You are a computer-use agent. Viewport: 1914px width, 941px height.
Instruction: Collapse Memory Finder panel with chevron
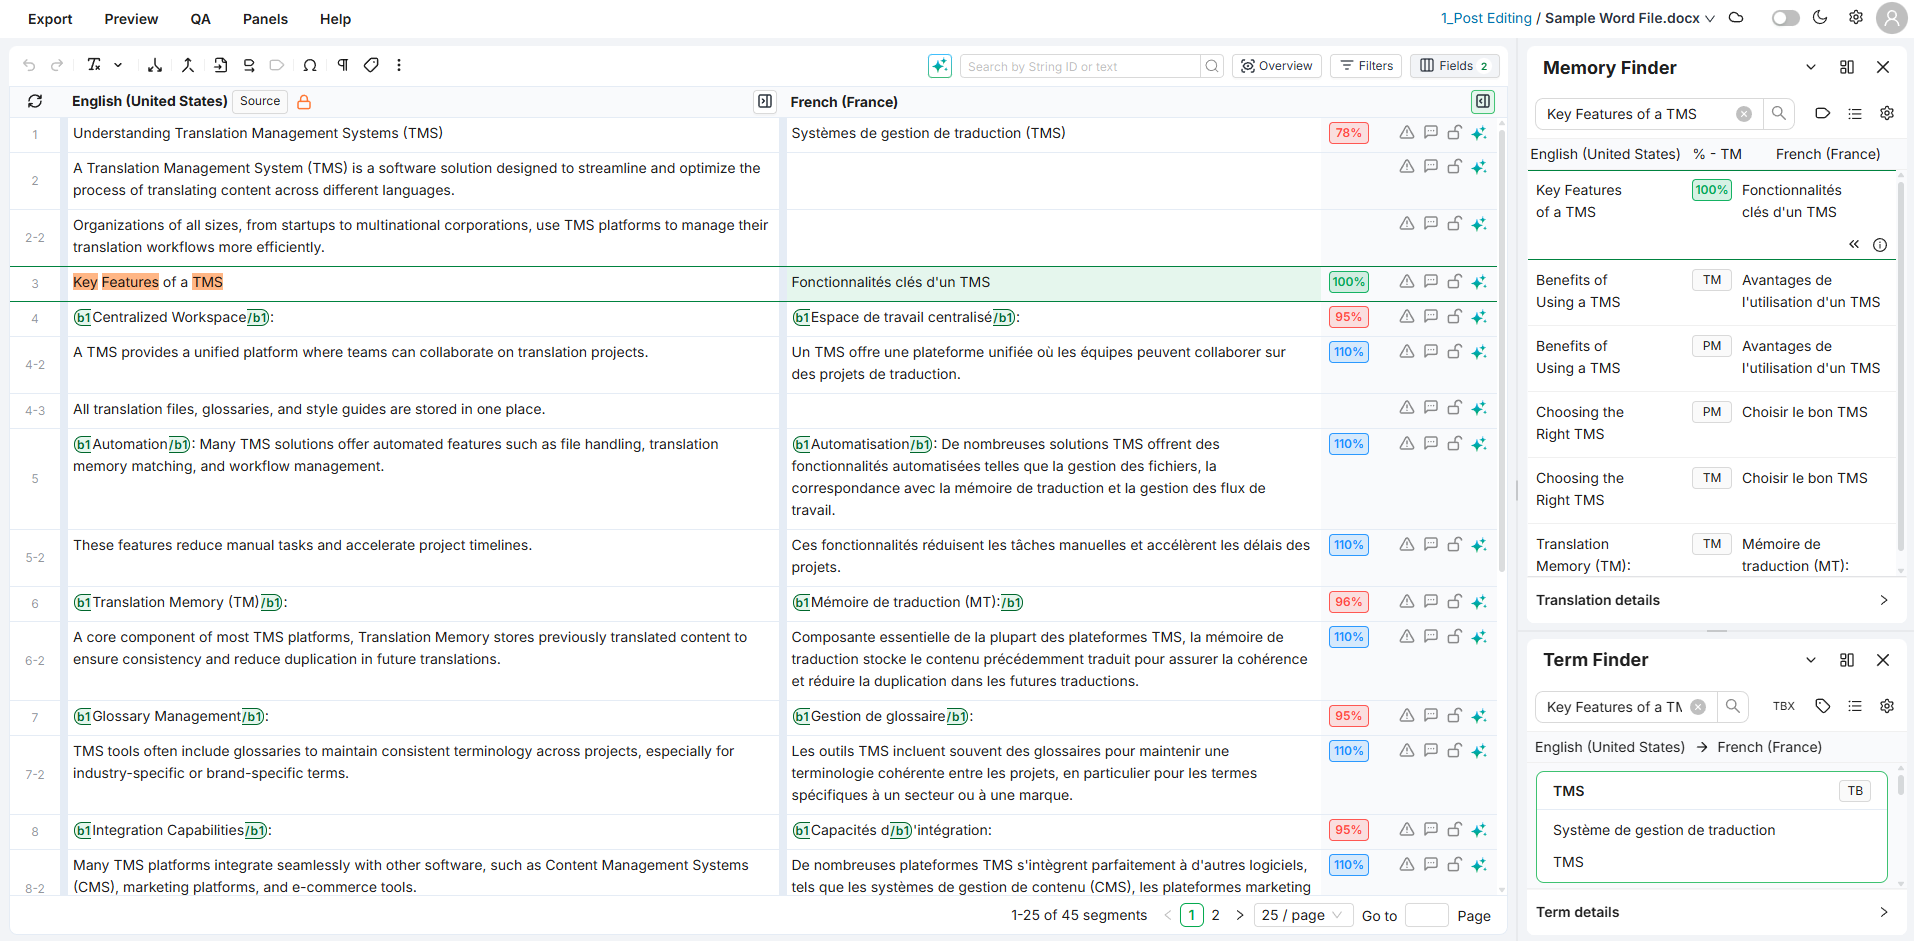pyautogui.click(x=1810, y=68)
